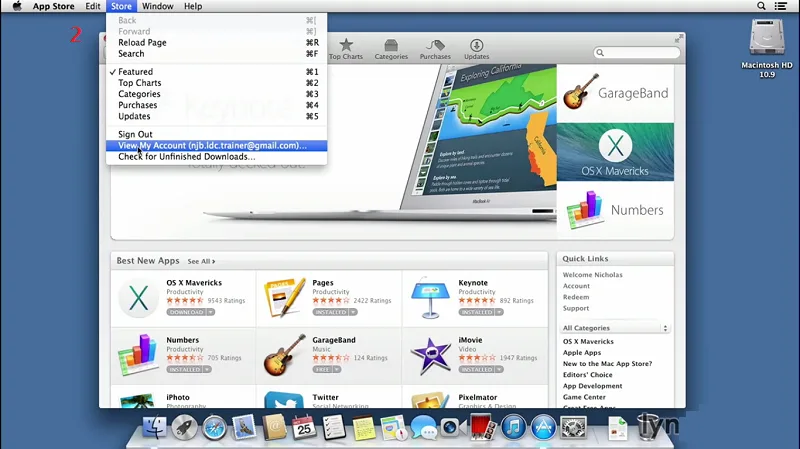Open Messages speech bubble icon in Dock

424,427
